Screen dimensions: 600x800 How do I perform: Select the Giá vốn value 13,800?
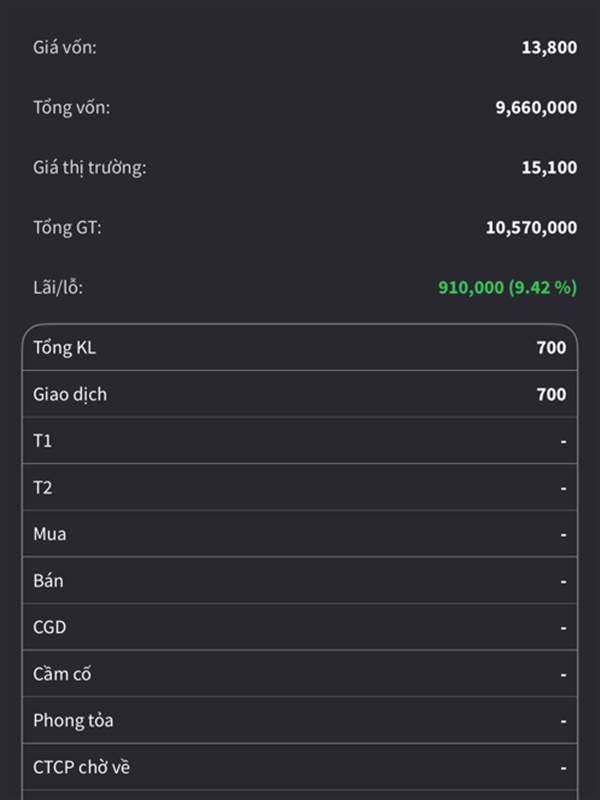[x=549, y=47]
